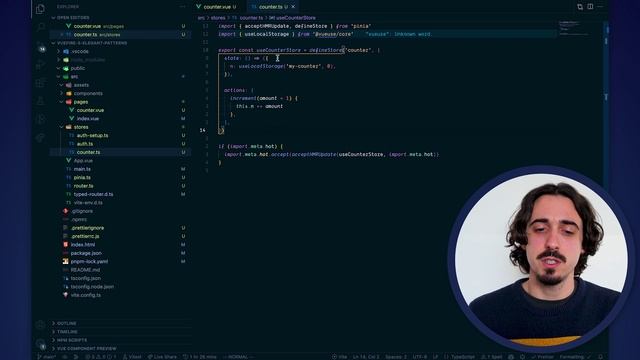Close the counter.ts editor tab
Screen dimensions: 640x360
(293, 7)
